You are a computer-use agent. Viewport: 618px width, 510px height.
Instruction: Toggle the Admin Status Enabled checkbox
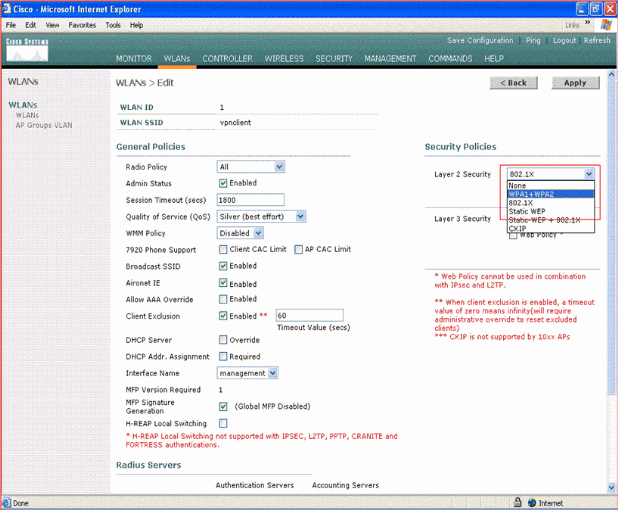pos(223,183)
